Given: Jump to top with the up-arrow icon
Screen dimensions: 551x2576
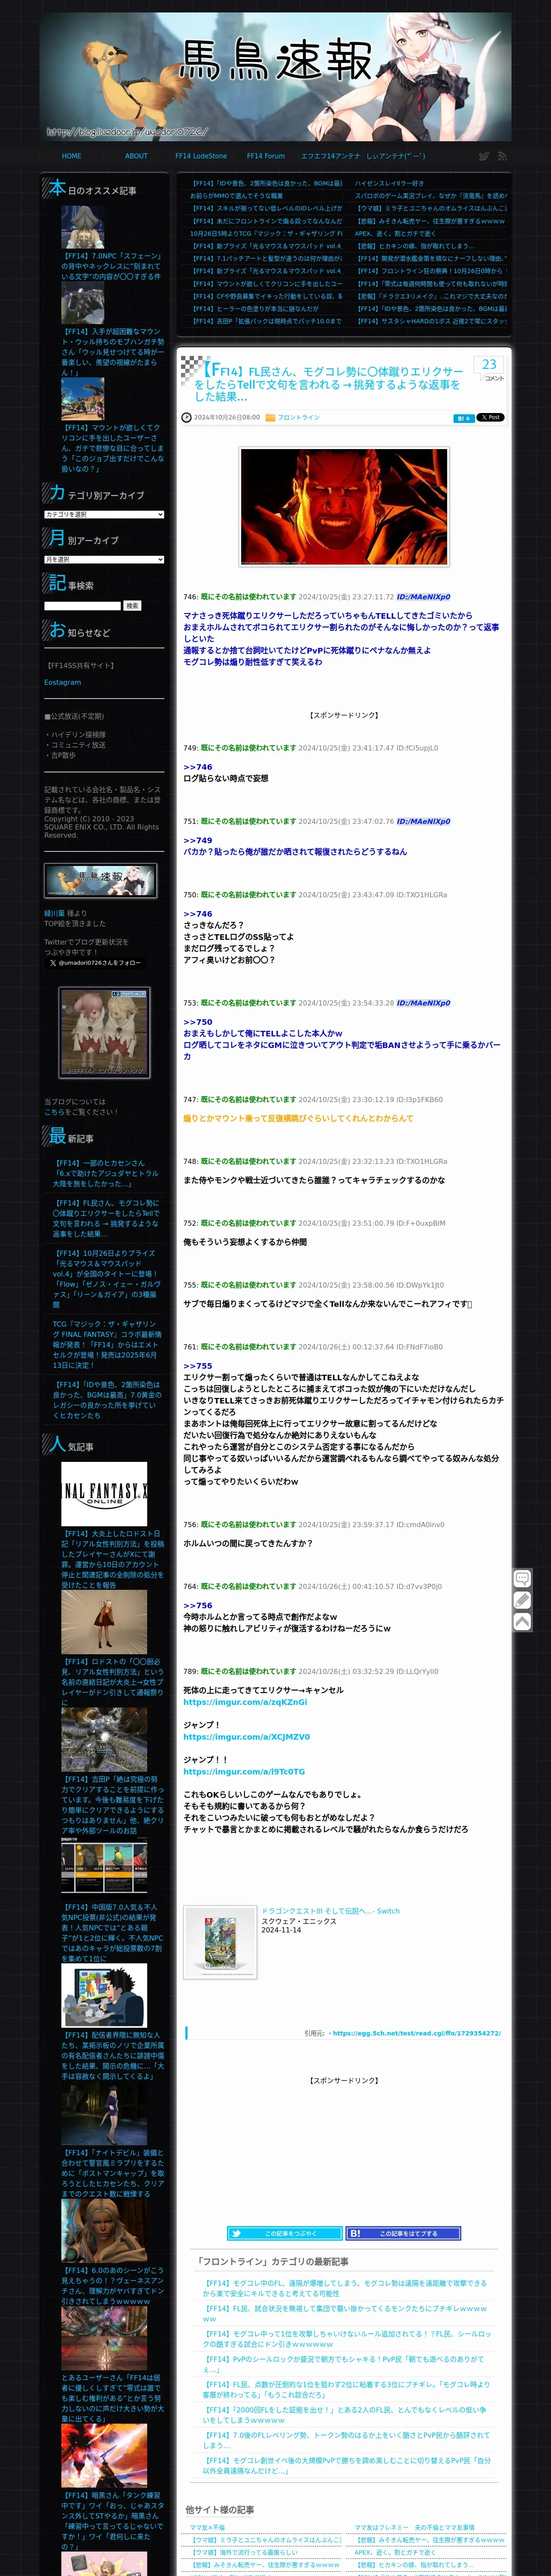Looking at the screenshot, I should point(522,1622).
